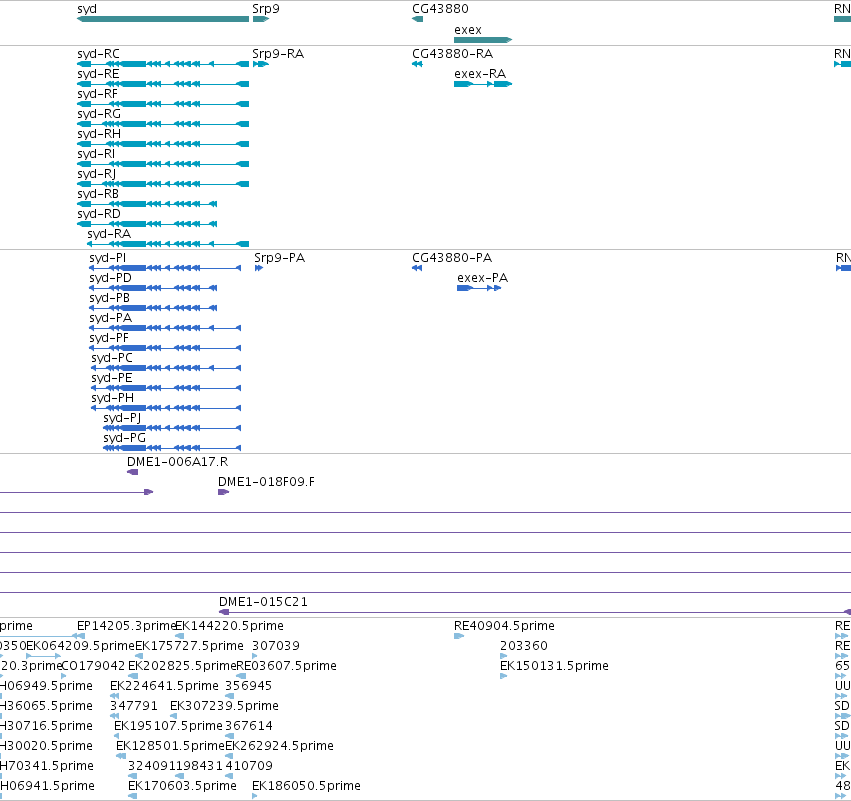This screenshot has height=801, width=851.
Task: Click the Srp9 gene label
Action: 266,9
